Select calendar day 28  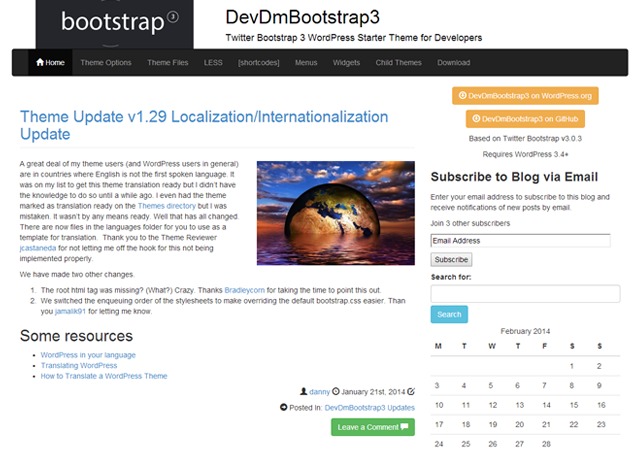pyautogui.click(x=547, y=444)
